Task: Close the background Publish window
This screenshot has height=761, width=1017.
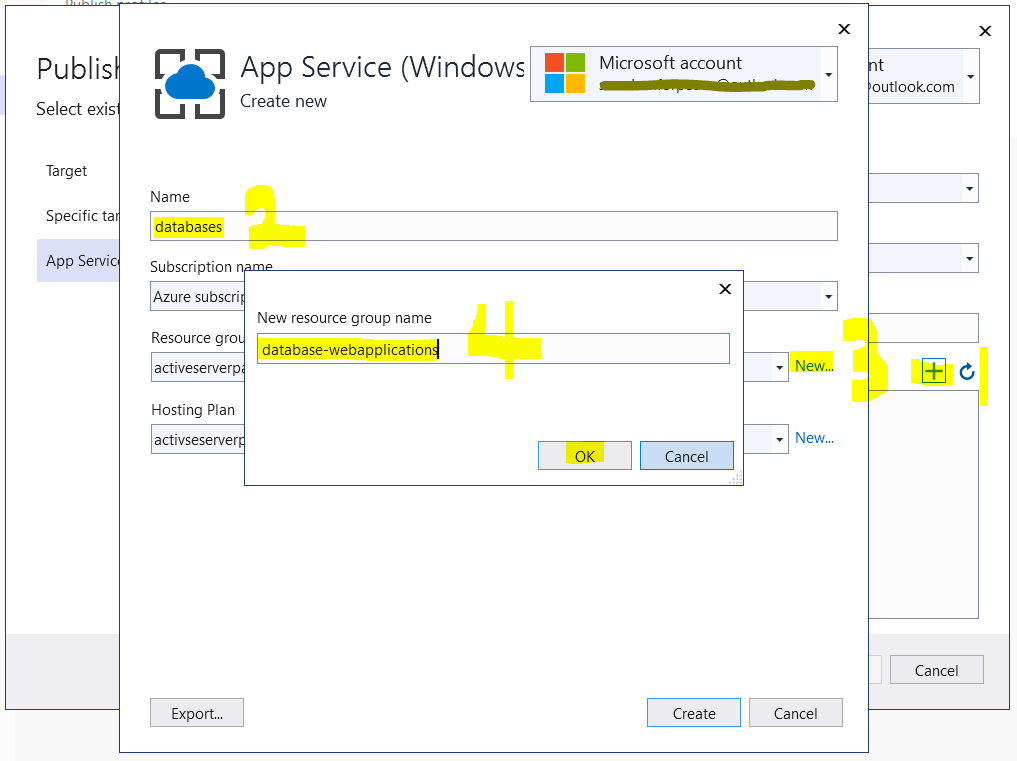Action: [x=985, y=30]
